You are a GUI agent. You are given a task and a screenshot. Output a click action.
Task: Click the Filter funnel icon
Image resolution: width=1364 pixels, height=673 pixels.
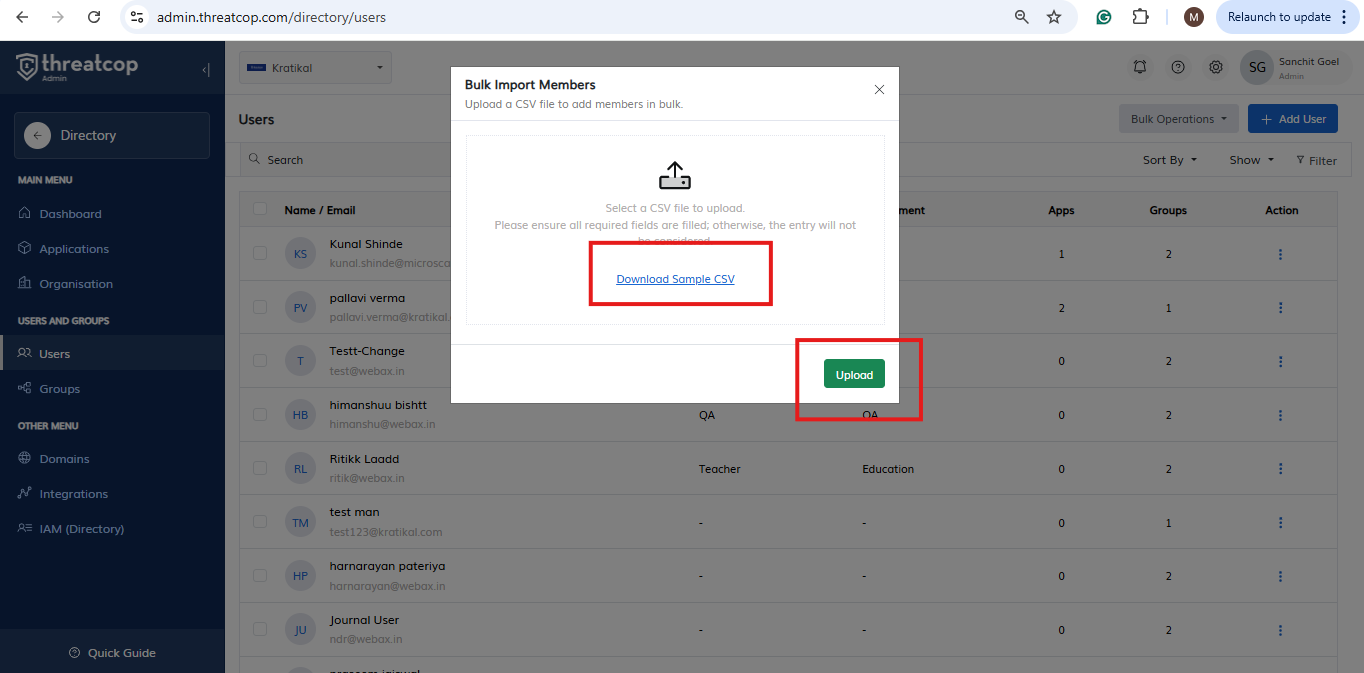[x=1301, y=160]
